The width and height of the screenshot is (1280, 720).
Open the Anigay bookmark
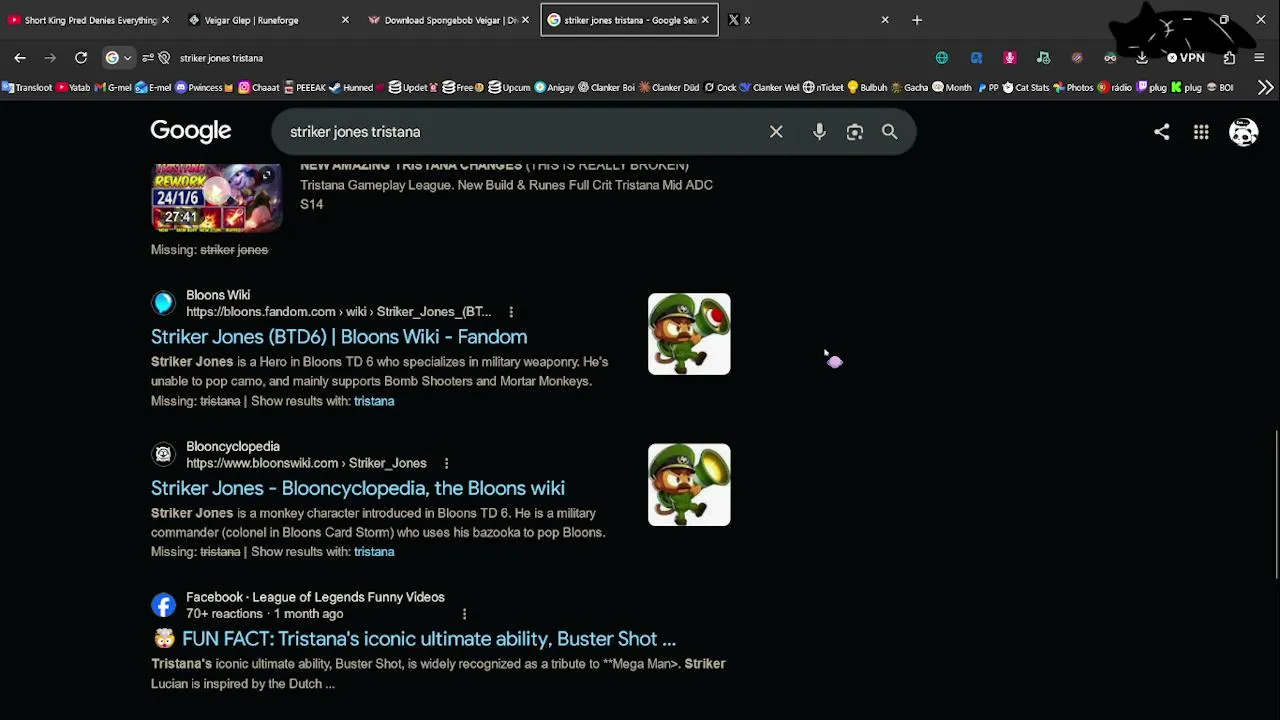point(555,88)
